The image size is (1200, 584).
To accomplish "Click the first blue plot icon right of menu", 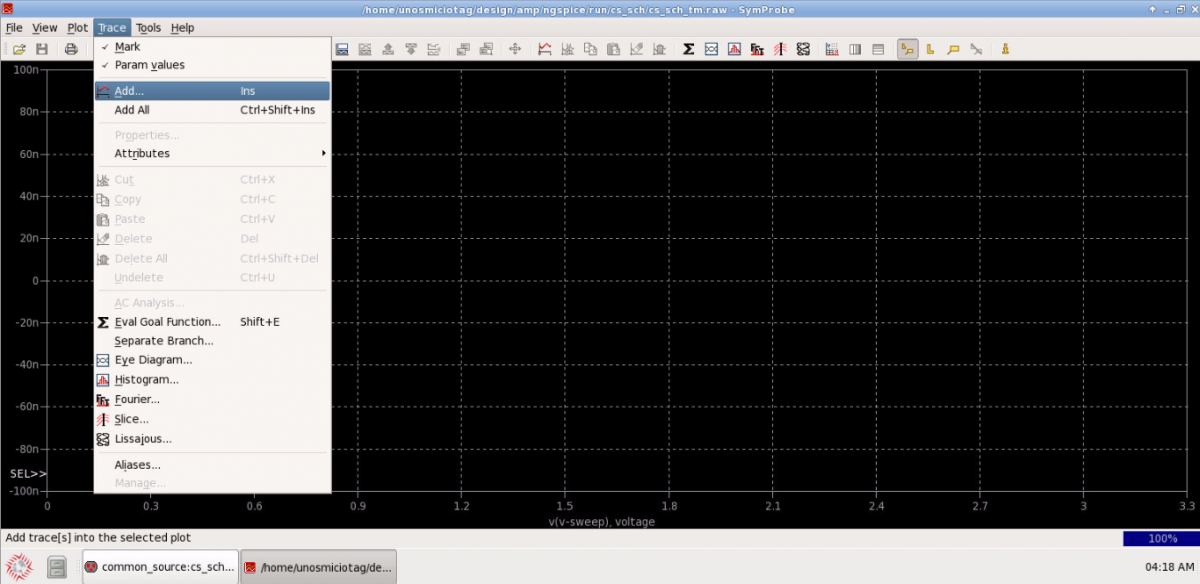I will pyautogui.click(x=342, y=49).
